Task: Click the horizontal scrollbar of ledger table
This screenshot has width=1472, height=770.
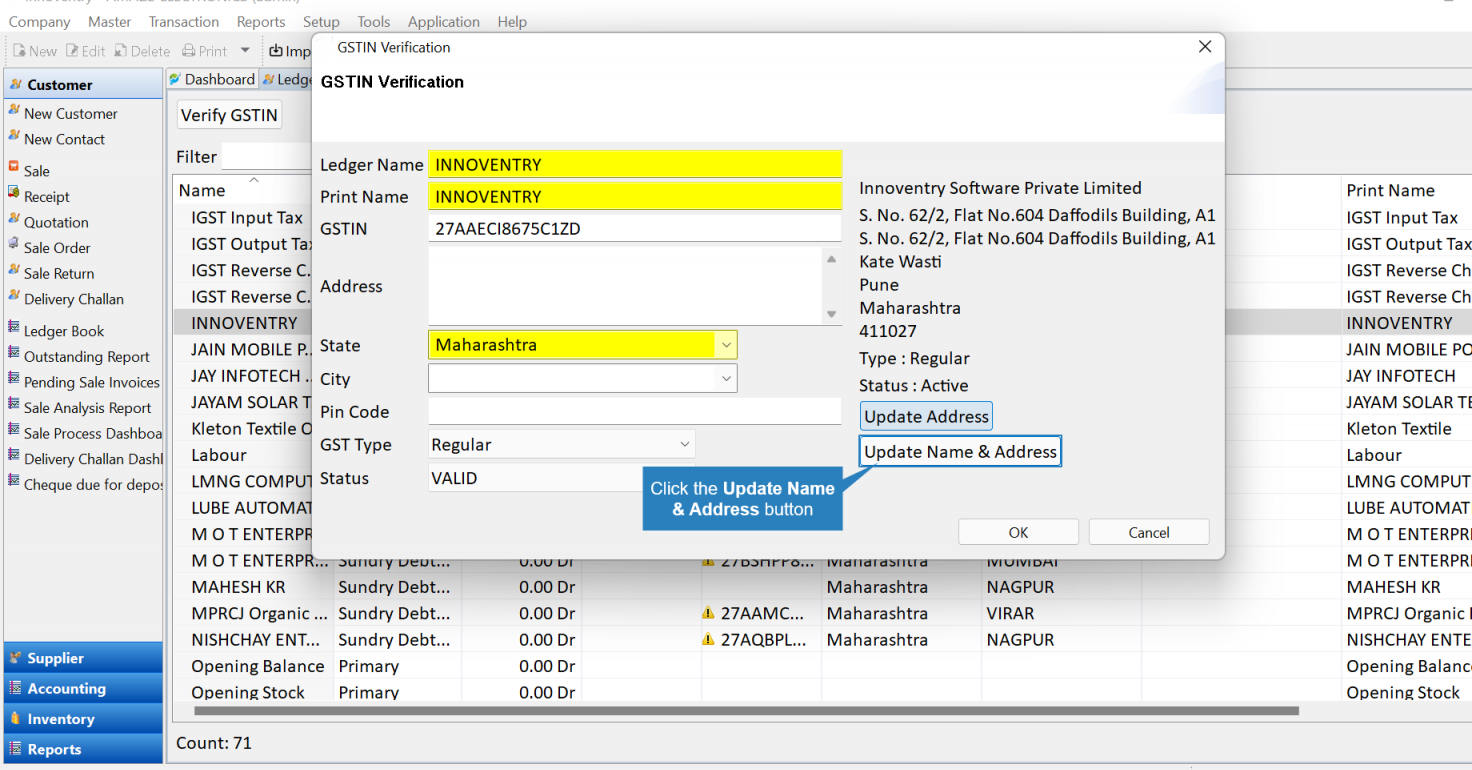Action: (x=746, y=711)
